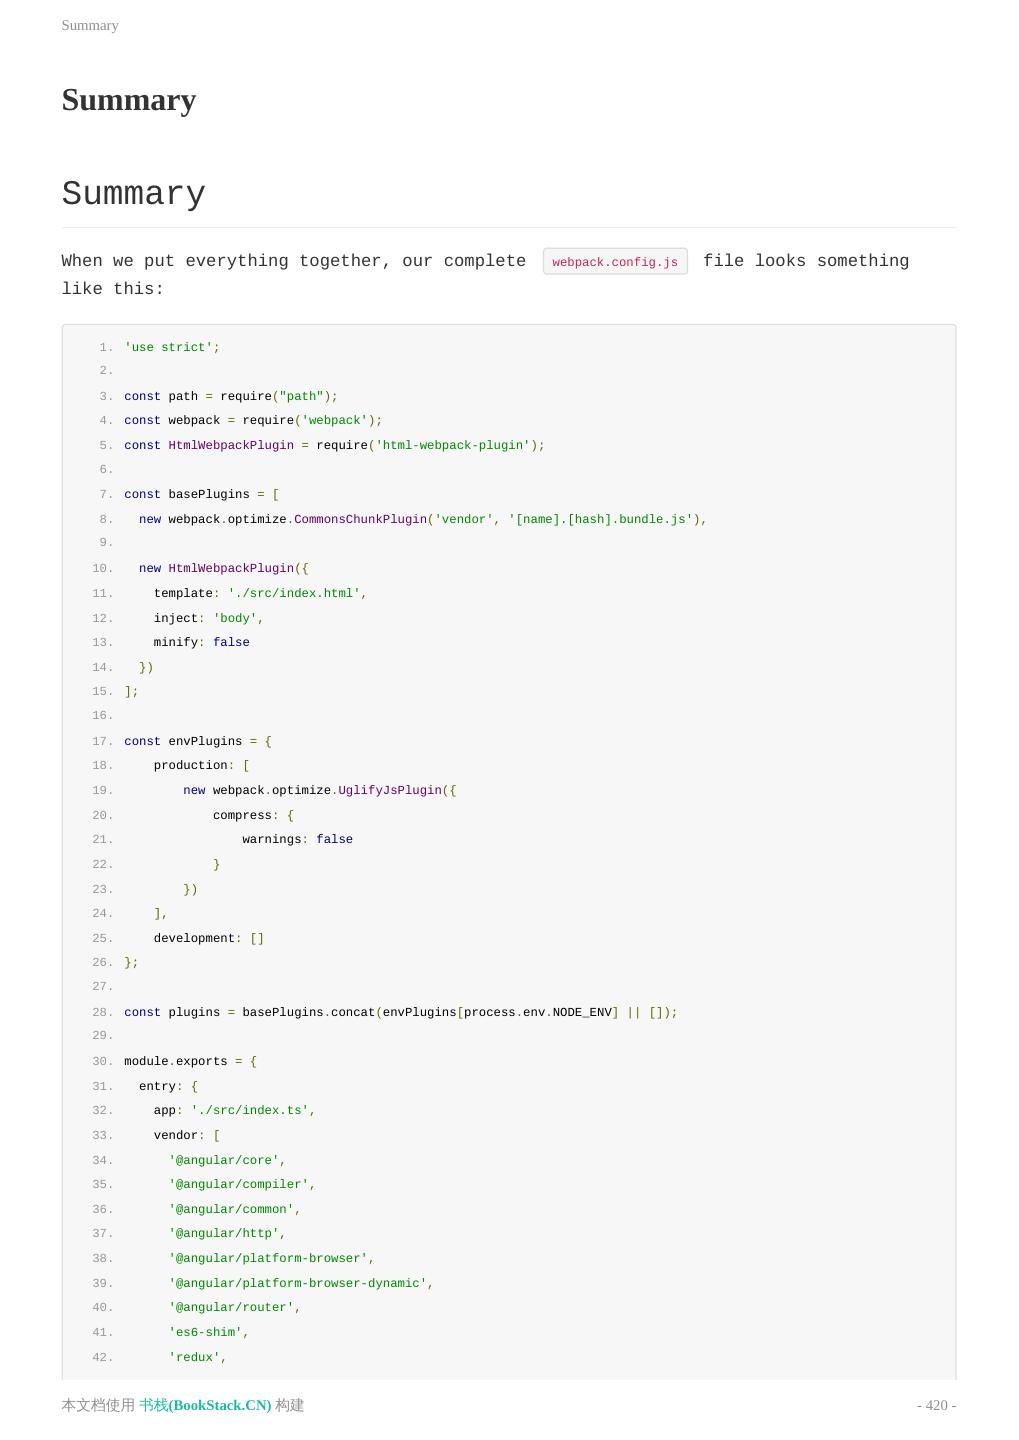Open the 书栈(BookStack.CN) footer link

[205, 1405]
